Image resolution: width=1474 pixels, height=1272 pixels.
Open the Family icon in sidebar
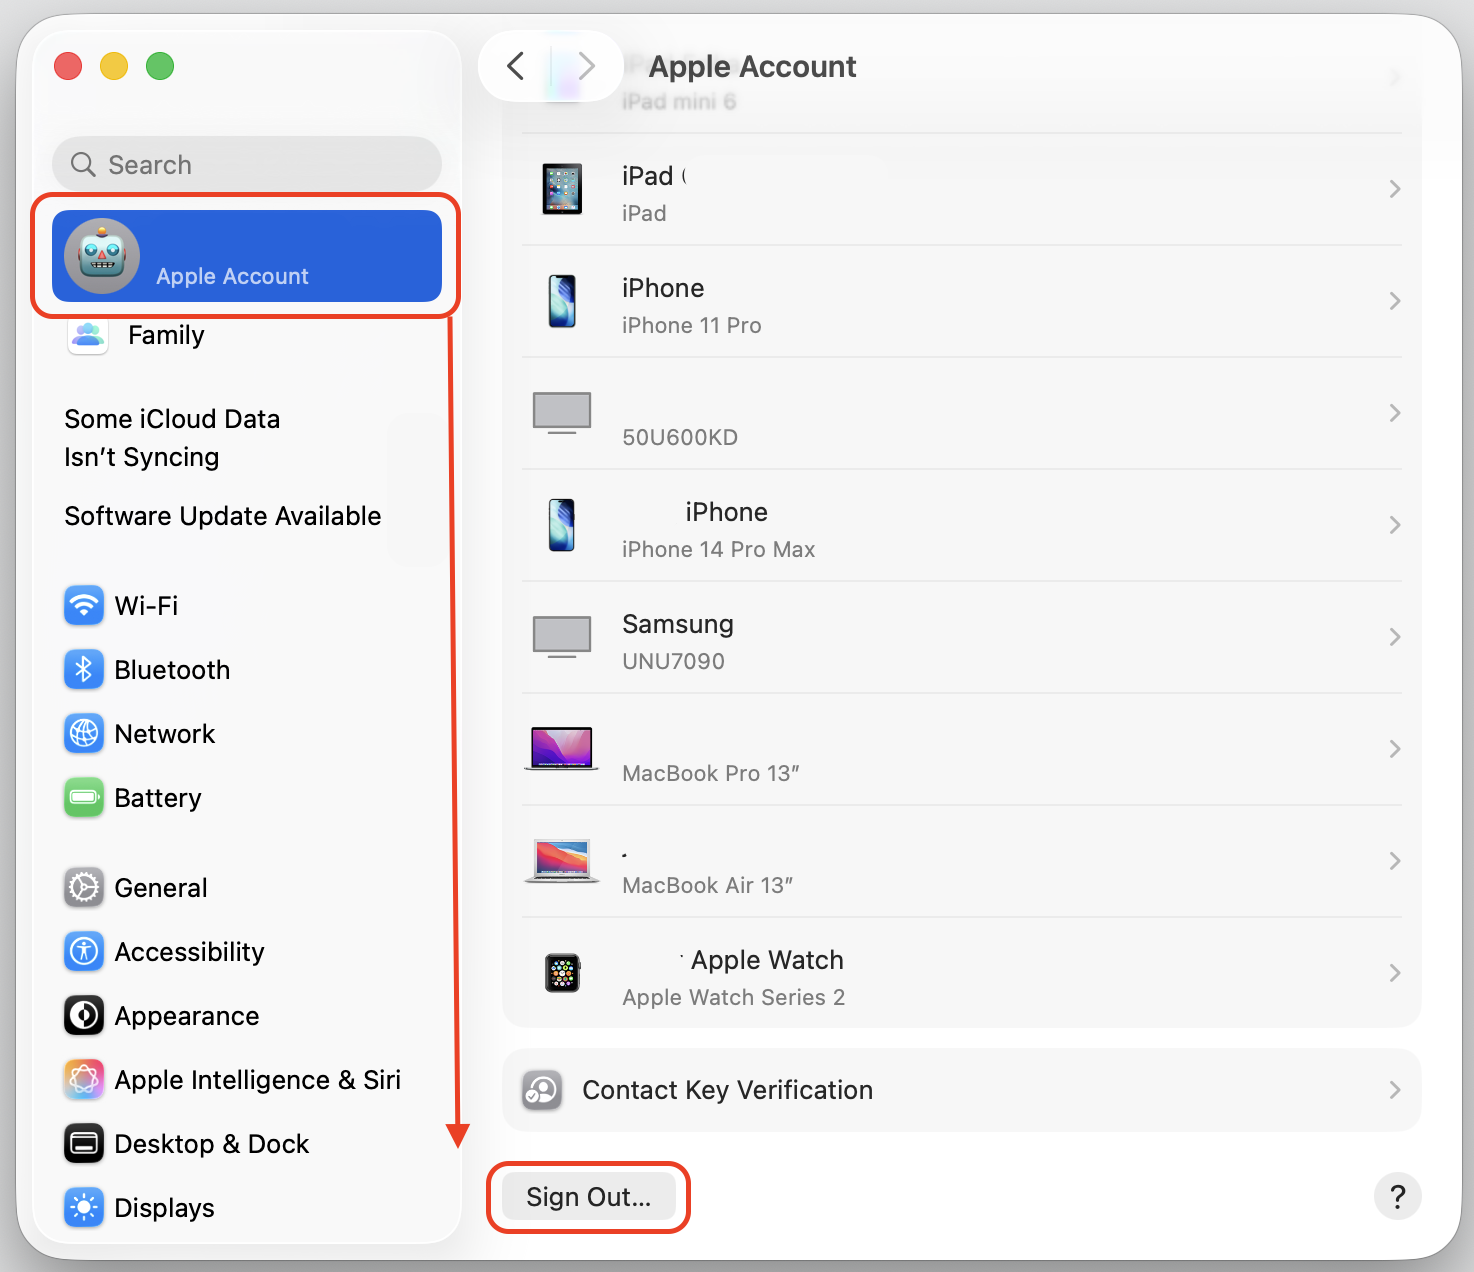point(88,335)
